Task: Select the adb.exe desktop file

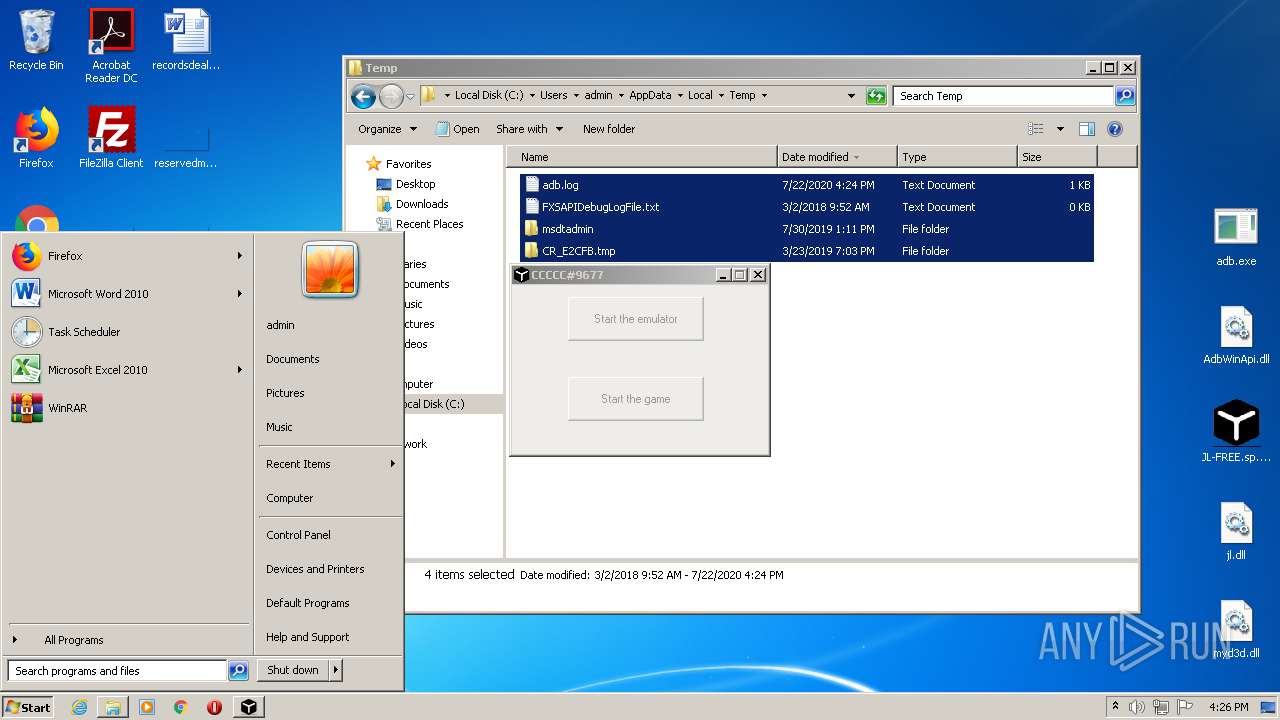Action: tap(1236, 237)
